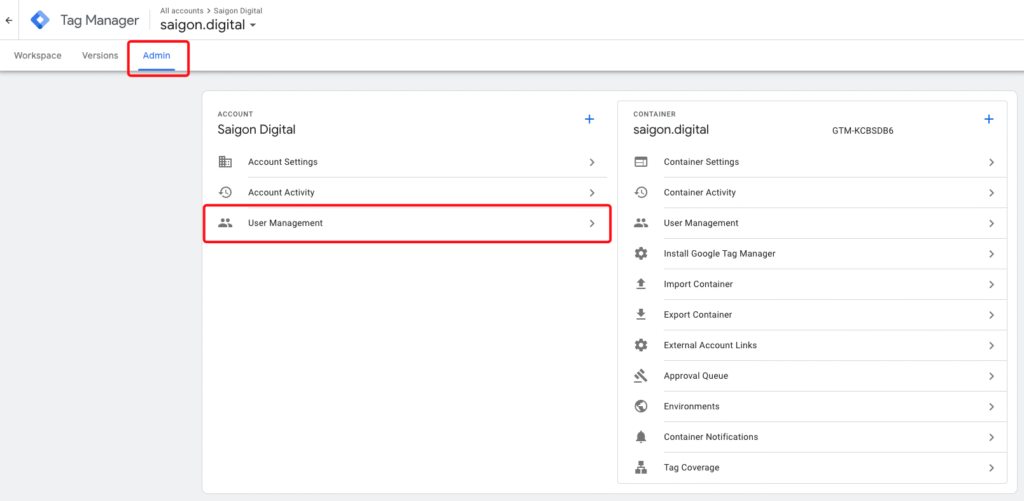Open Account Activity

(x=408, y=193)
